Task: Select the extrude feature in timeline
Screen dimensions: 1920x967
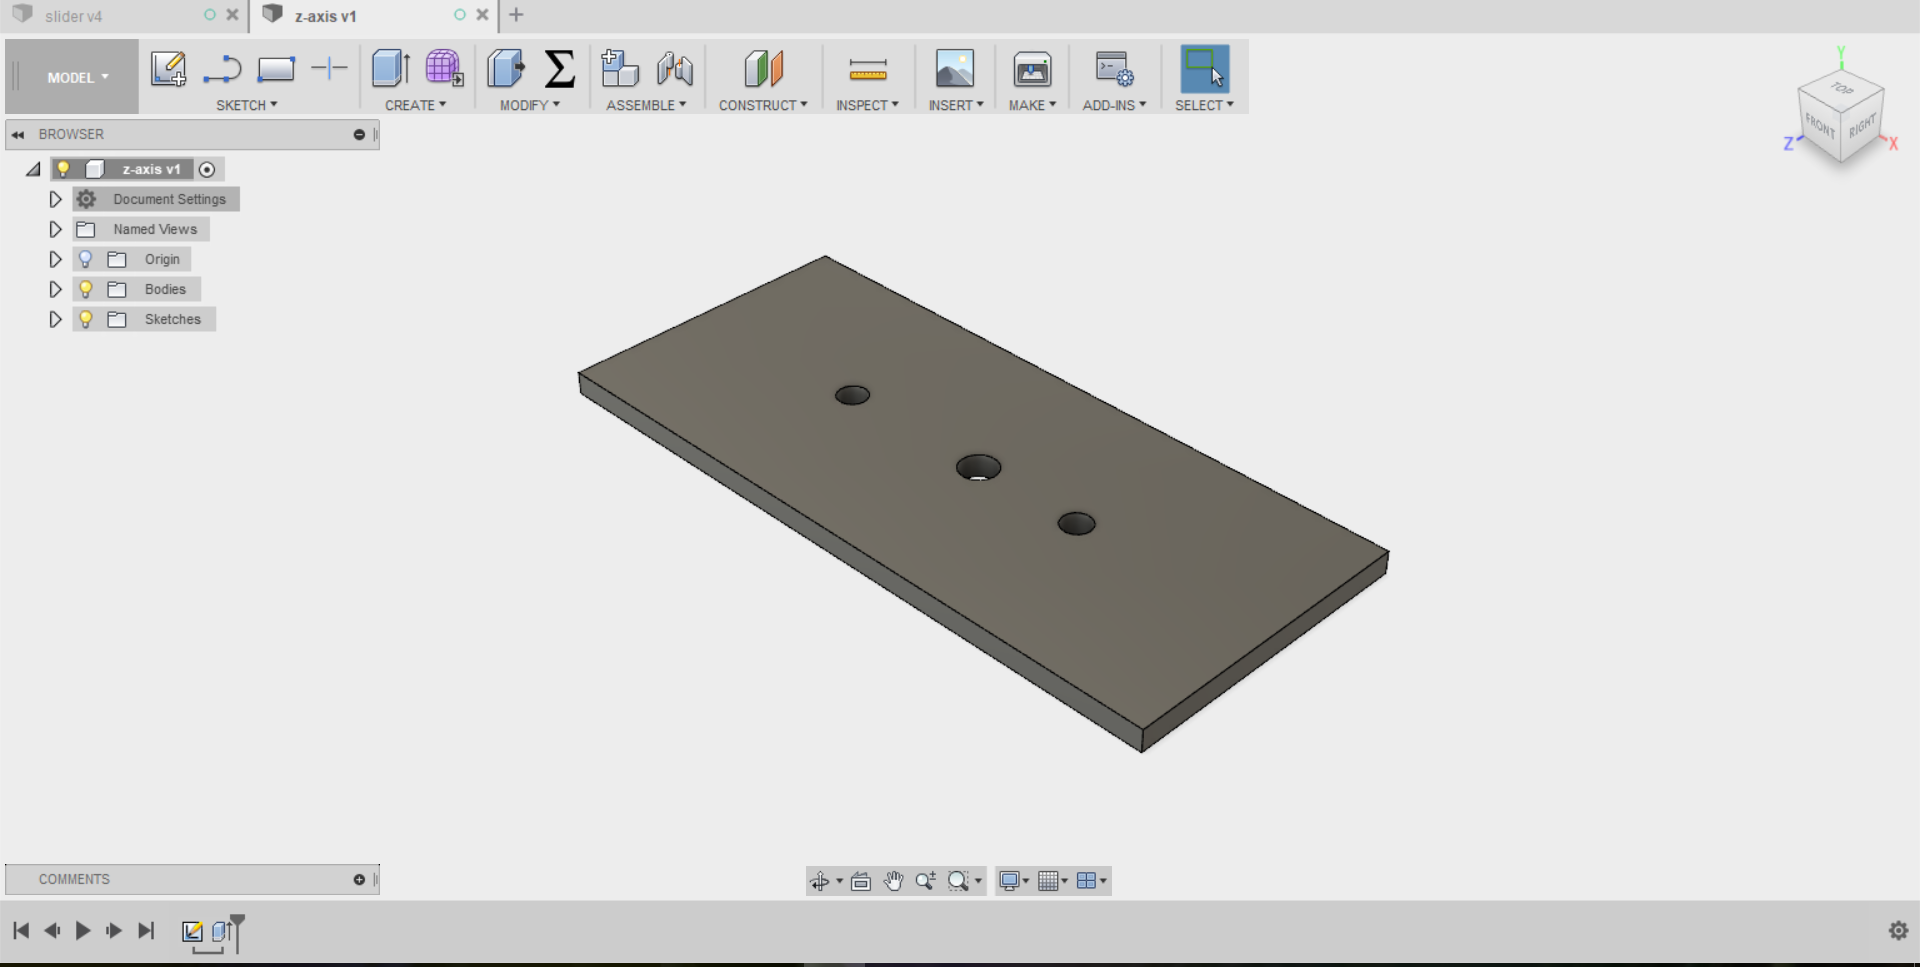Action: click(221, 932)
